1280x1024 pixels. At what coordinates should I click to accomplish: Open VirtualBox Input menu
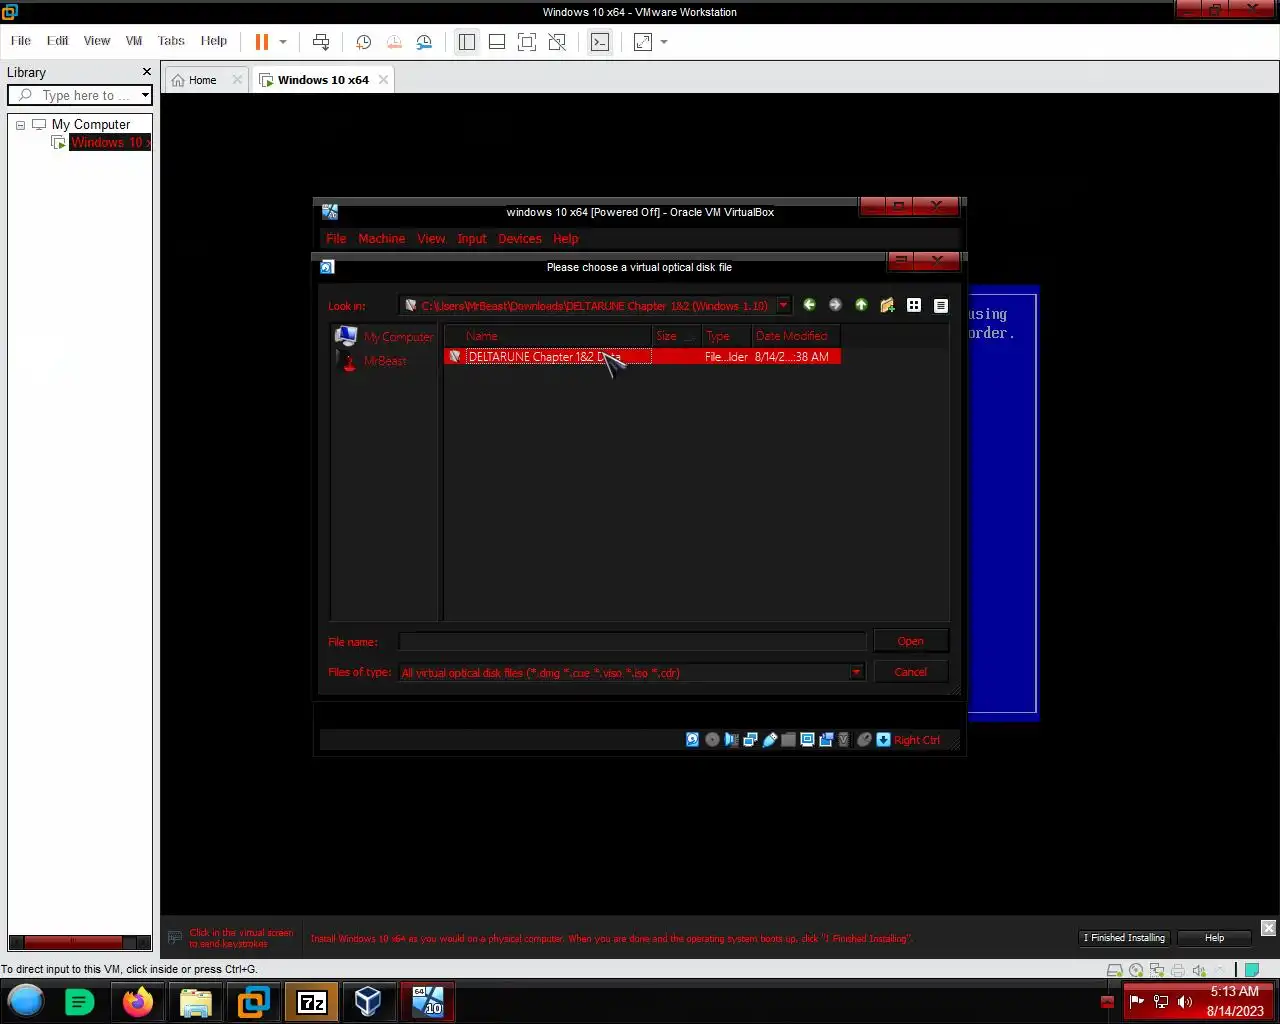[472, 239]
